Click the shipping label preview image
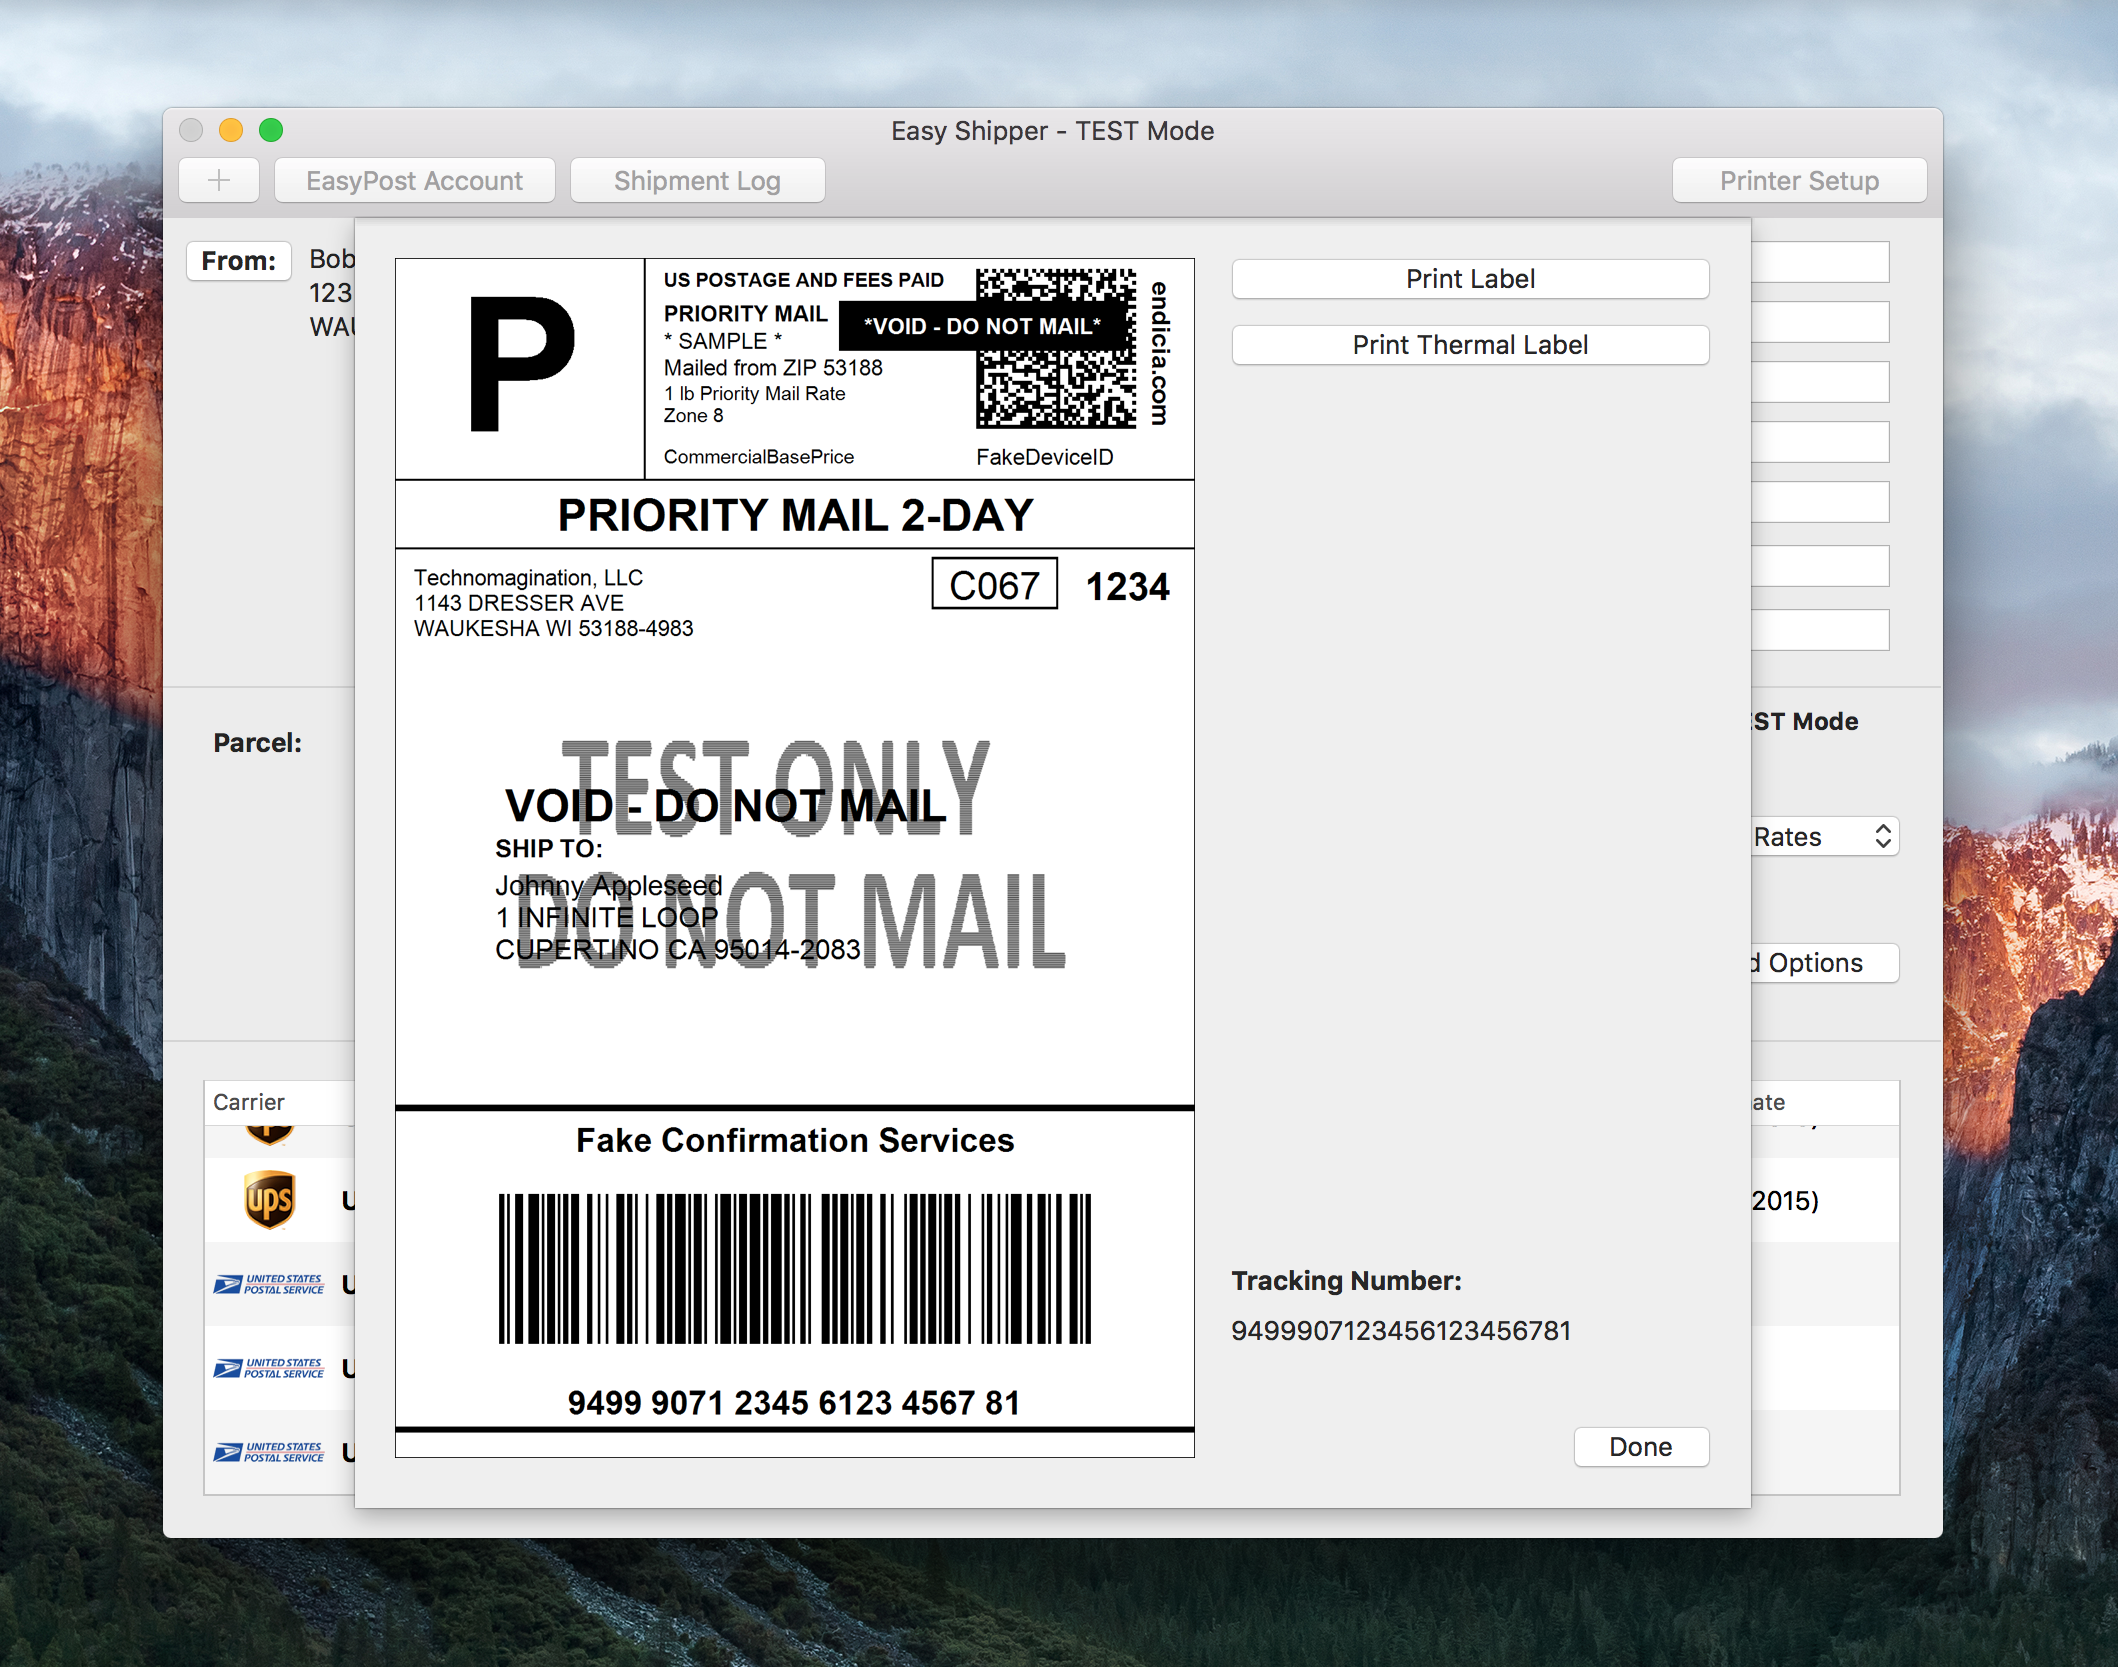 (x=795, y=858)
